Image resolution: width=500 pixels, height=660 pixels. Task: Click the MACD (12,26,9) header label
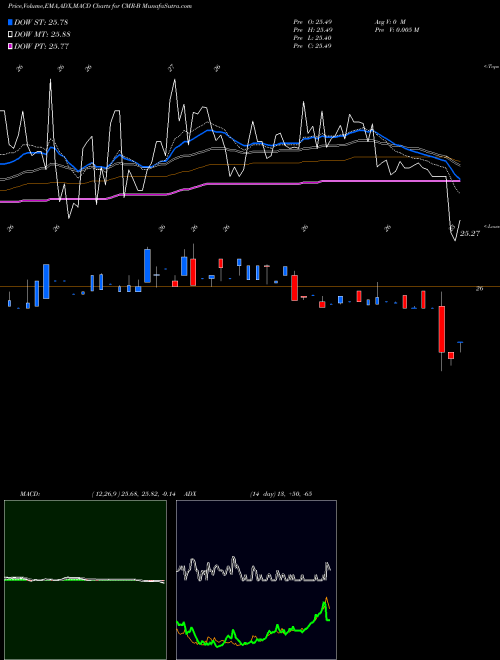pos(100,494)
